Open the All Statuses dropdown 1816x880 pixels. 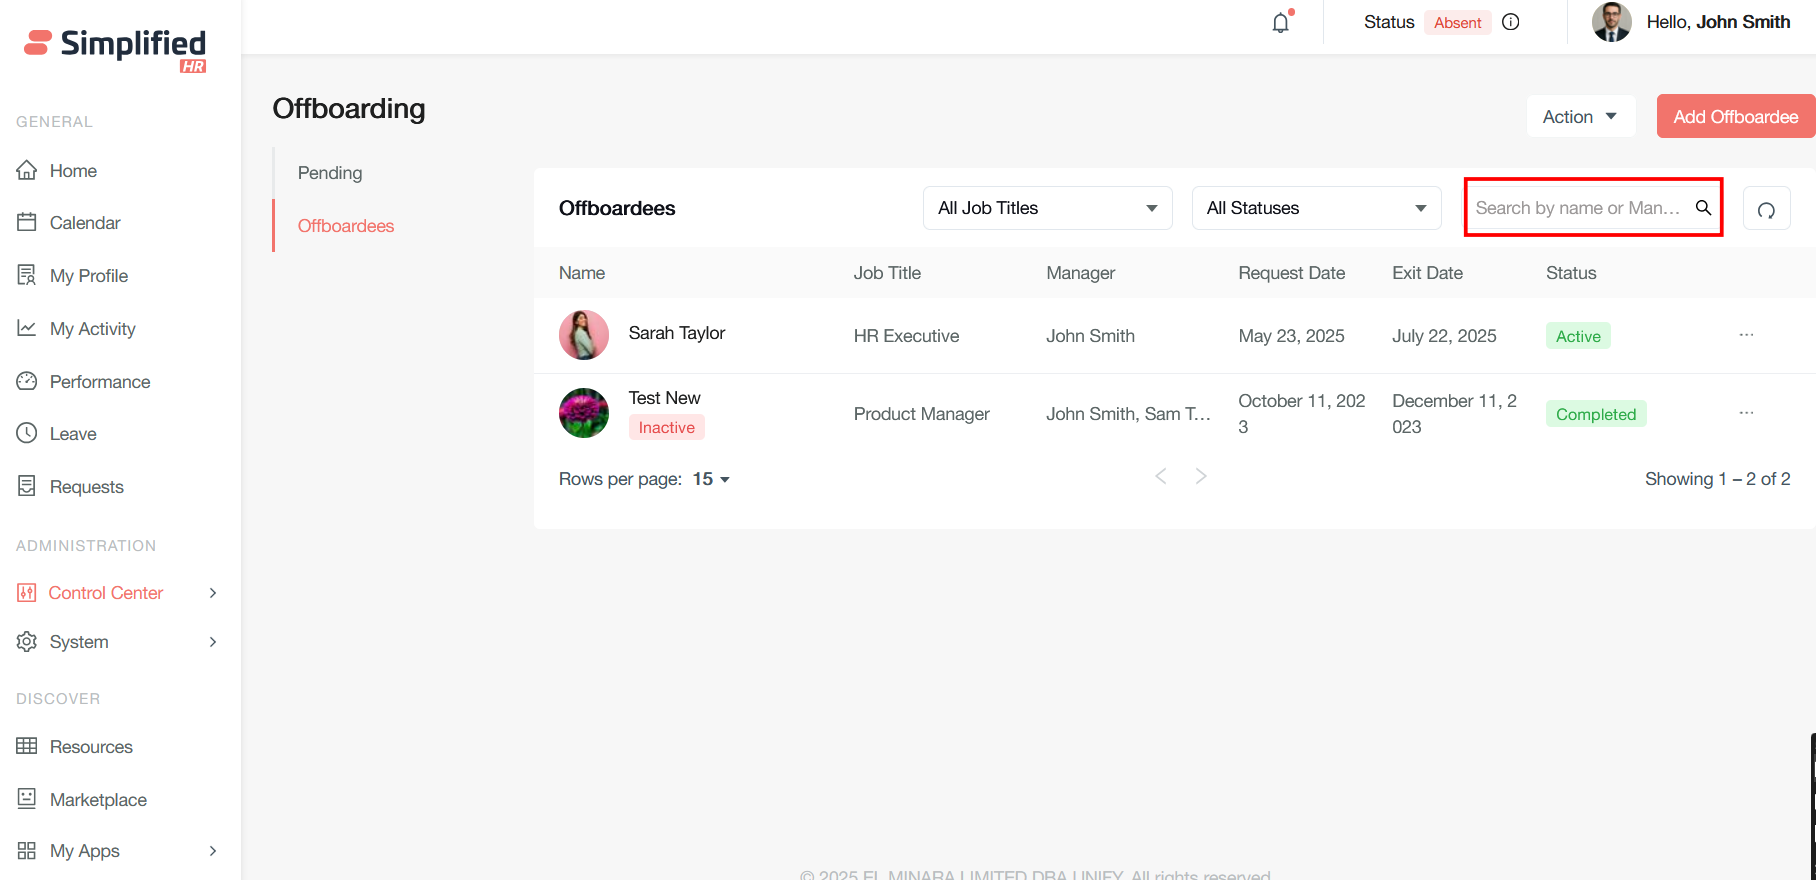click(x=1316, y=208)
